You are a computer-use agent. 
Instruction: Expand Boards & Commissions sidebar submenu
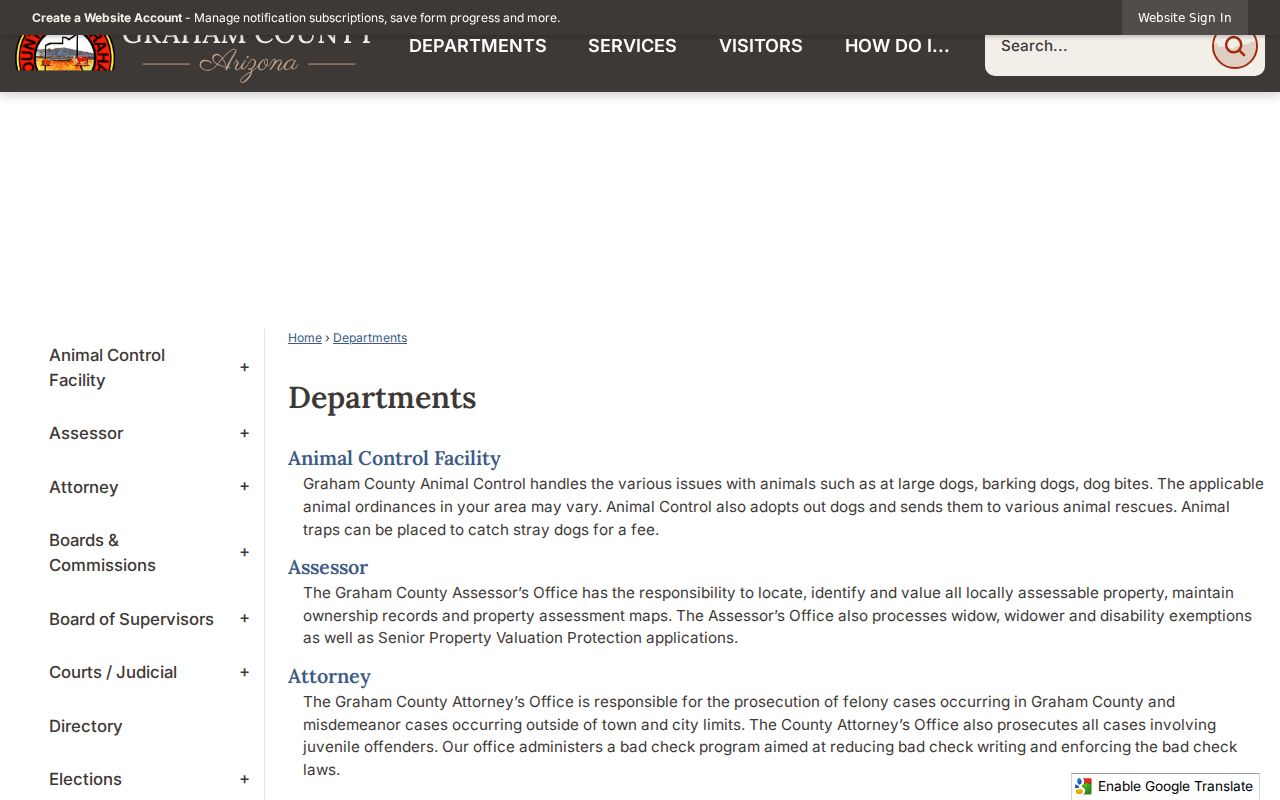(244, 553)
